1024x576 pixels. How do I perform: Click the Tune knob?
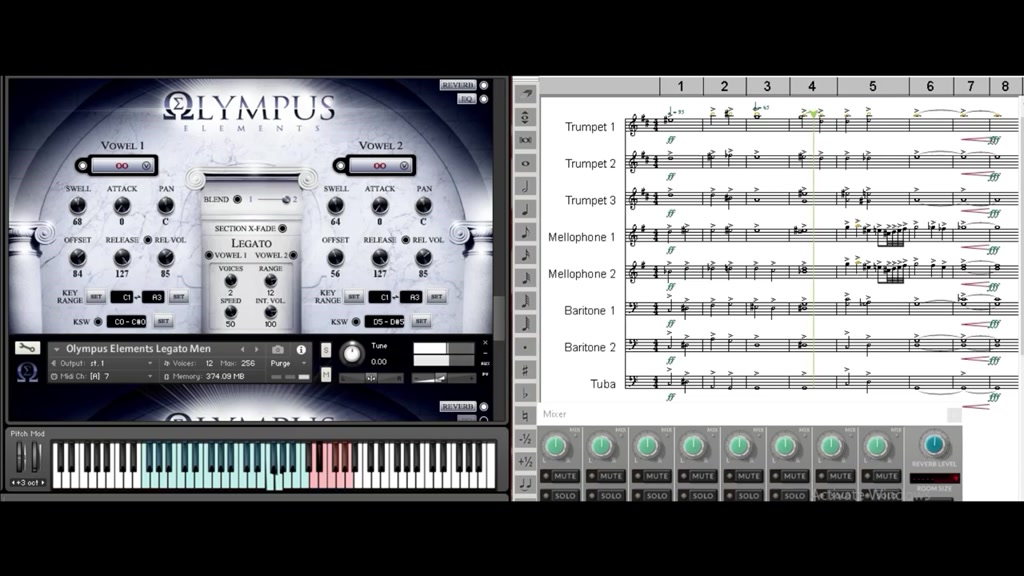tap(352, 353)
